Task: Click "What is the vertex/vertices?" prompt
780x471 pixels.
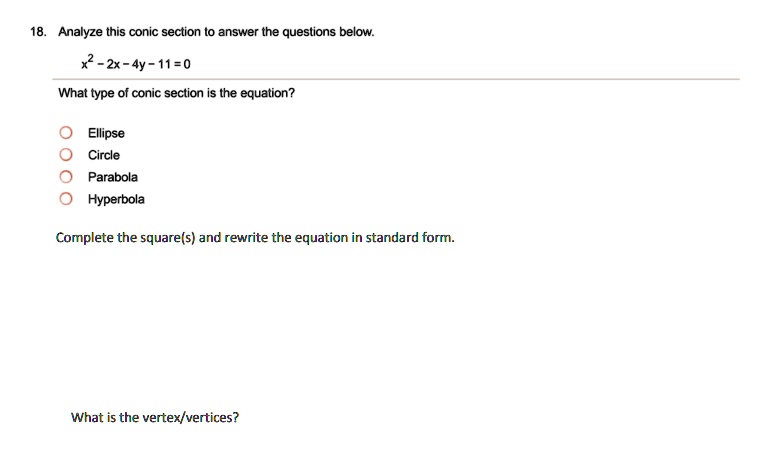Action: click(x=155, y=417)
